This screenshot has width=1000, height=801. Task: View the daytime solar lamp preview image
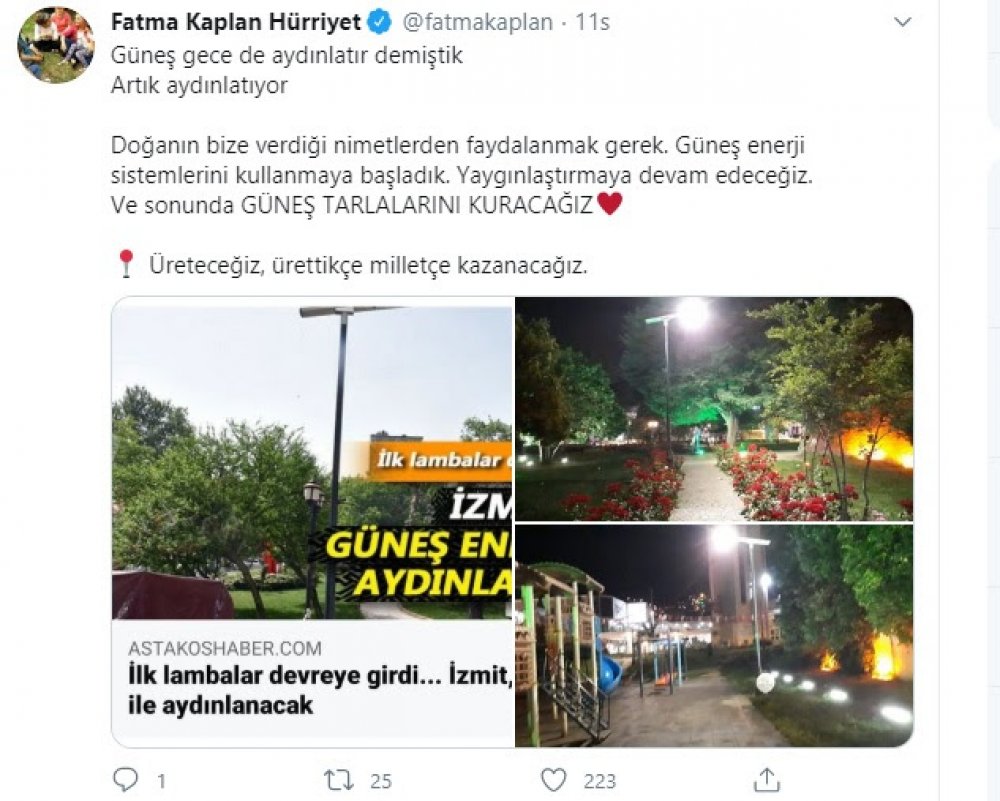pyautogui.click(x=312, y=459)
